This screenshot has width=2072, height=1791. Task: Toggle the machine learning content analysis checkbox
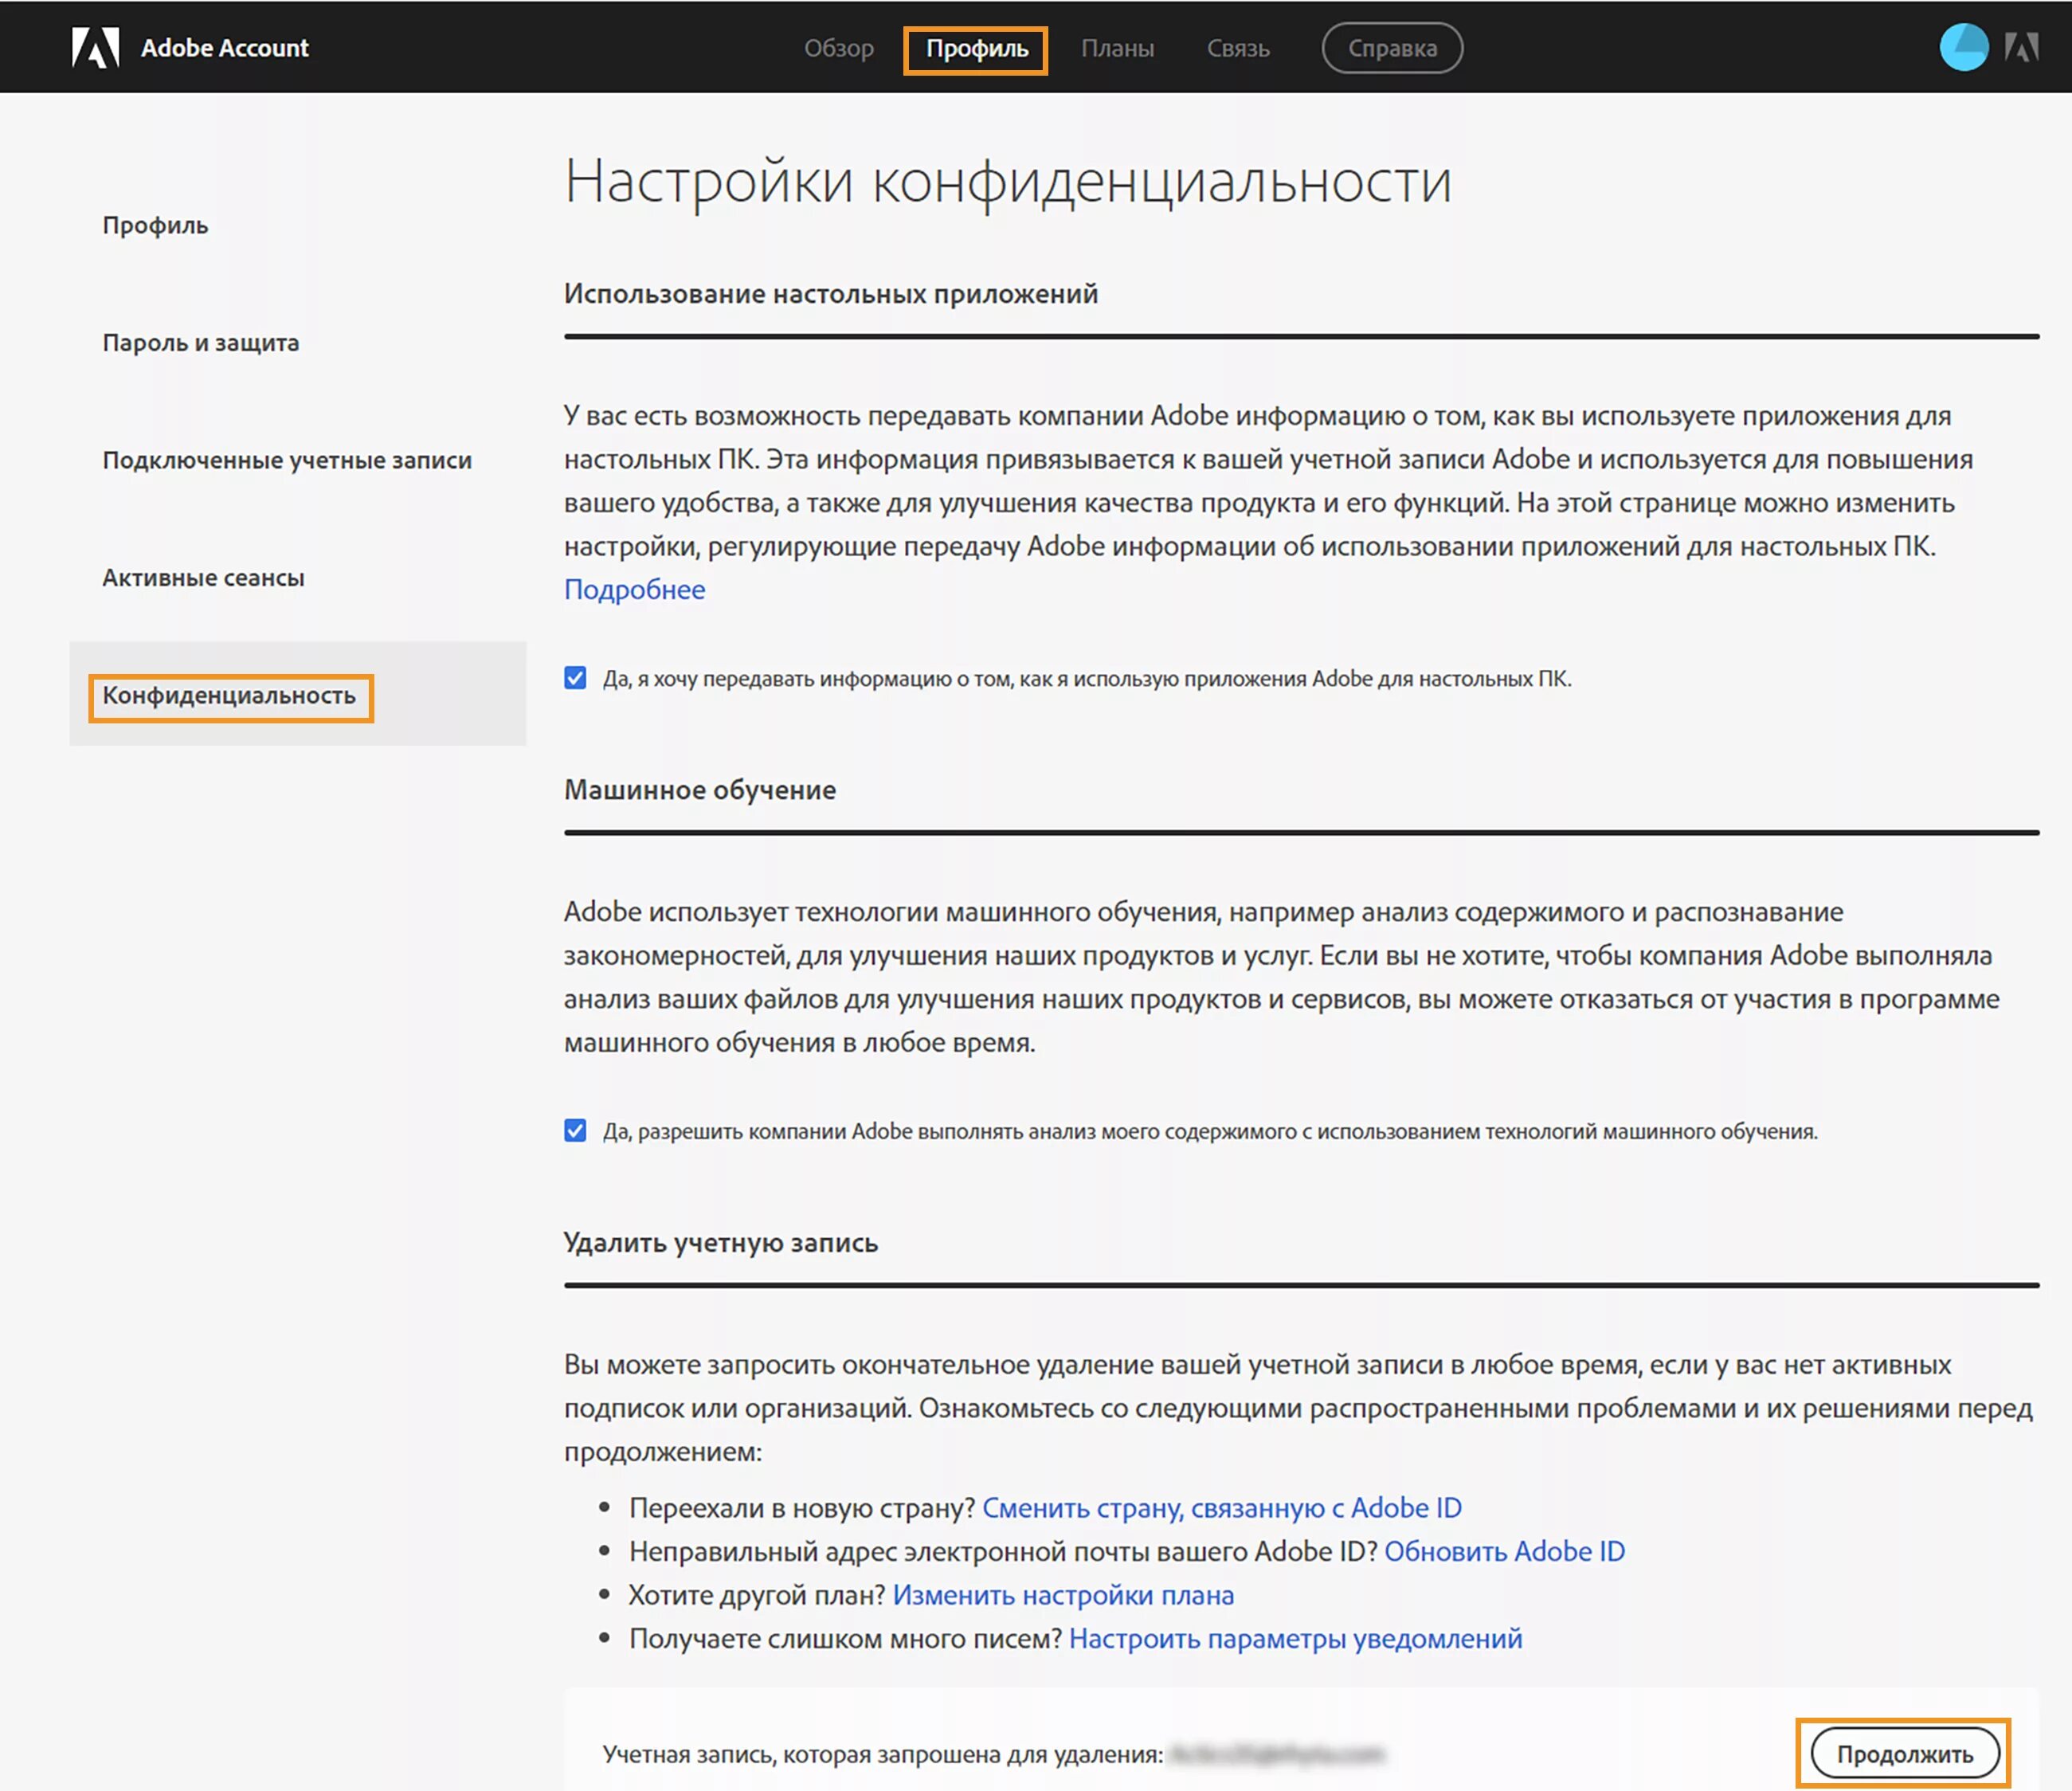coord(575,1131)
